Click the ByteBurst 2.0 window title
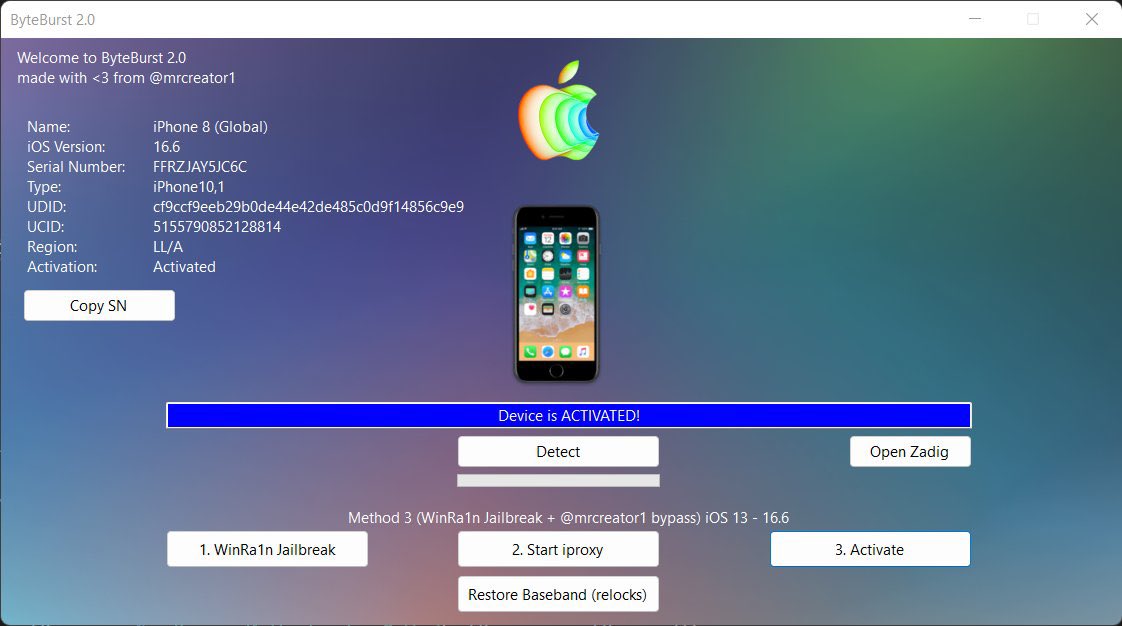This screenshot has width=1122, height=626. point(53,20)
